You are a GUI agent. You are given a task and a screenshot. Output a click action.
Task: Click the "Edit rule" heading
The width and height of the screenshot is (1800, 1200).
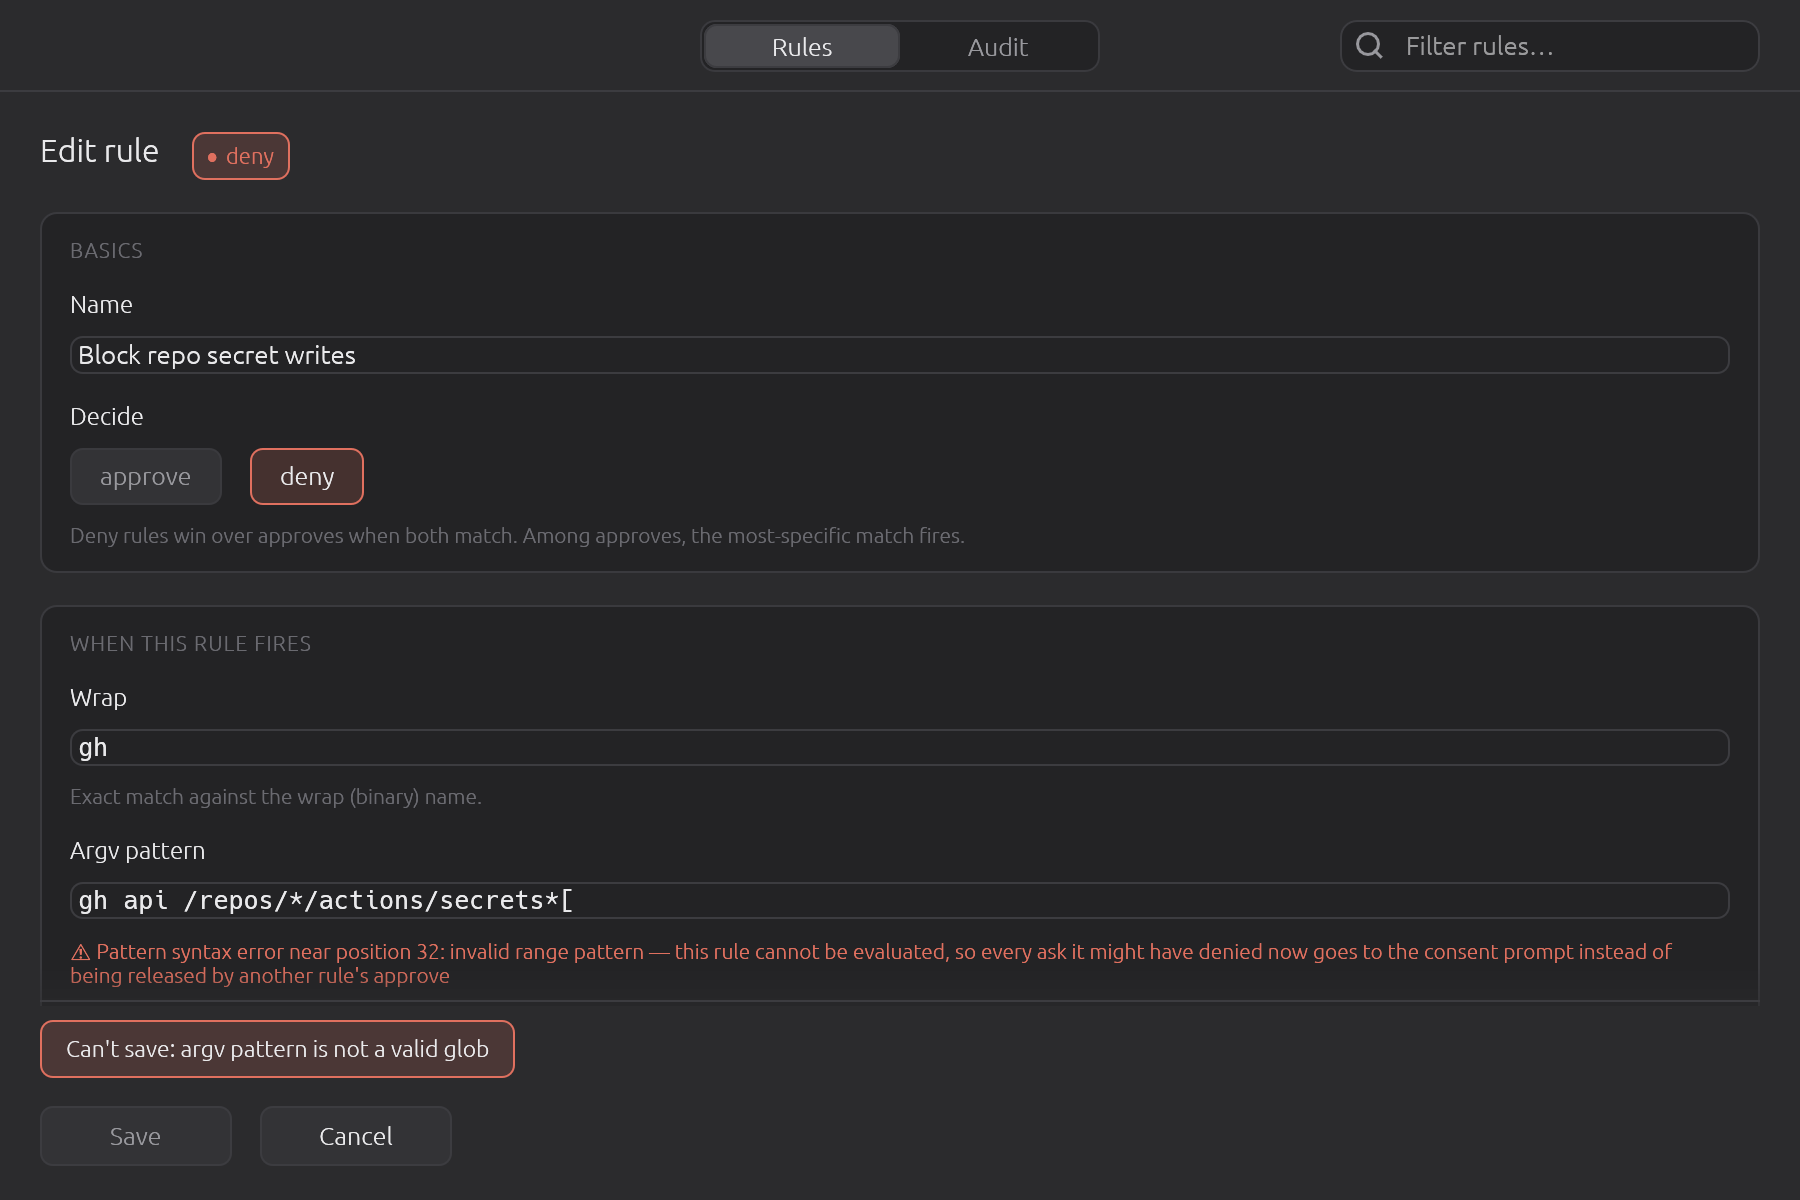click(100, 151)
